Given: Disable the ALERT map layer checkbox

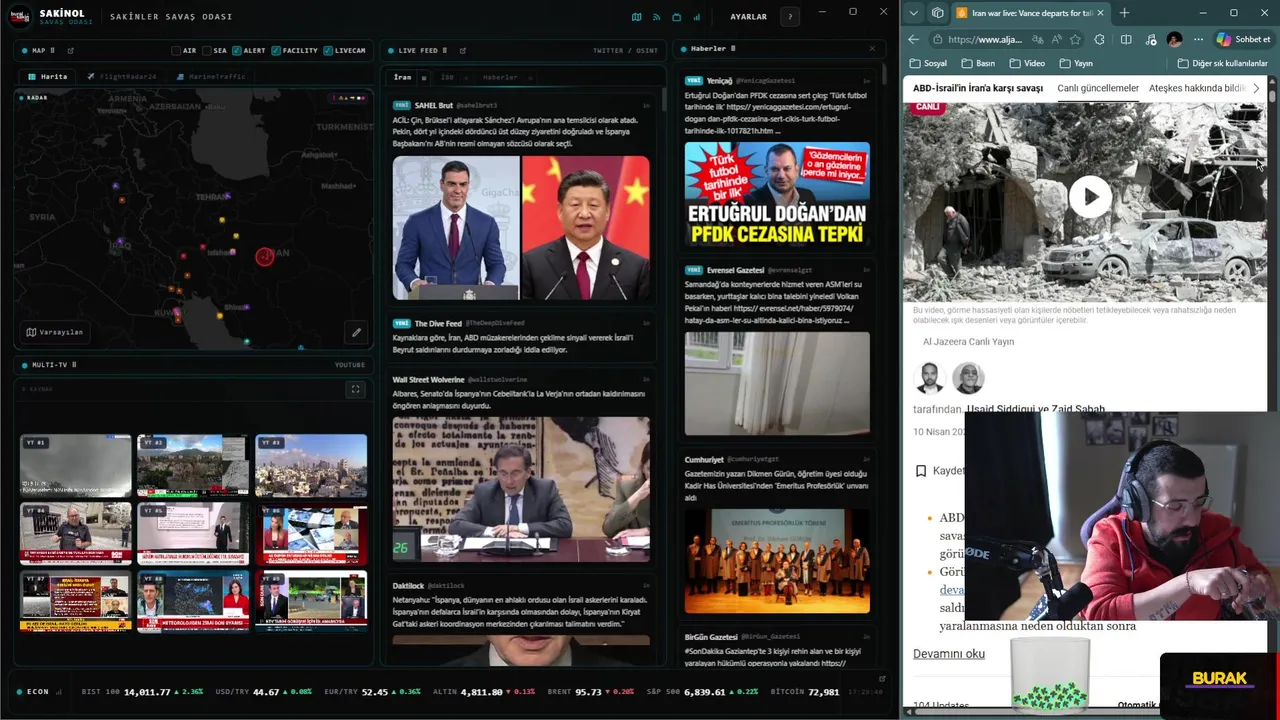Looking at the screenshot, I should (237, 50).
